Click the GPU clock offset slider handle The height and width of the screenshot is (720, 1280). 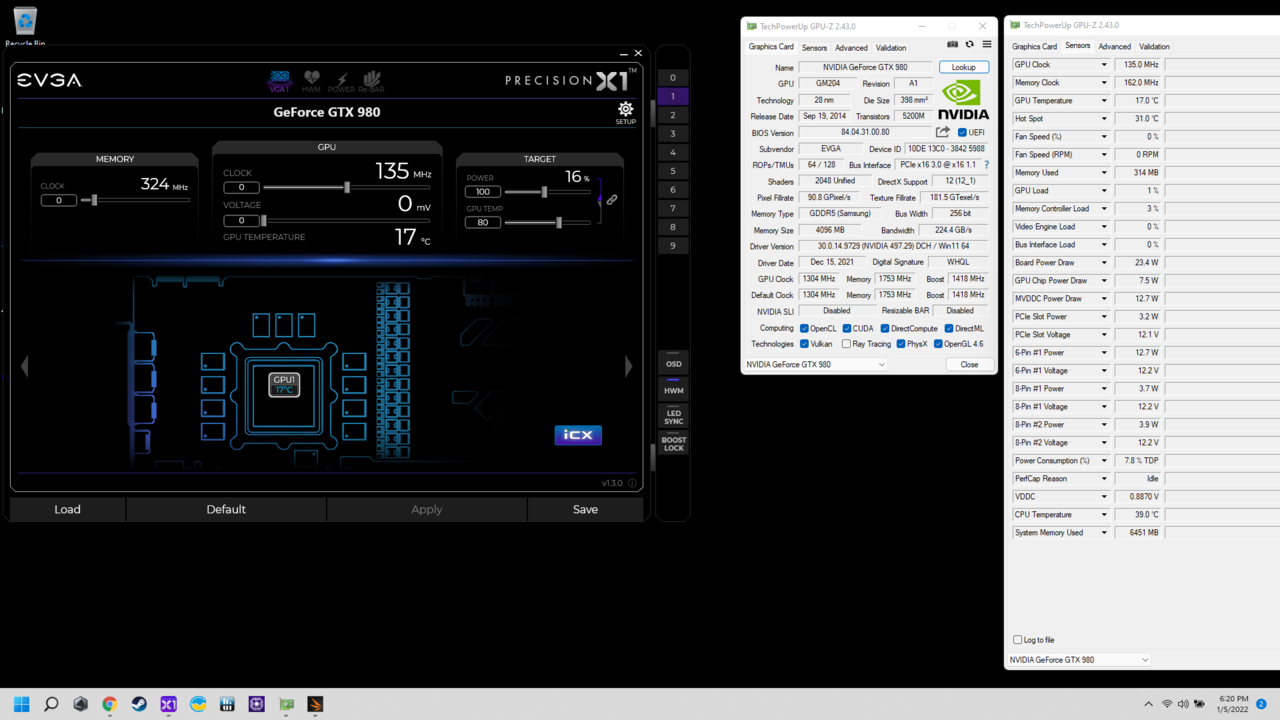347,187
